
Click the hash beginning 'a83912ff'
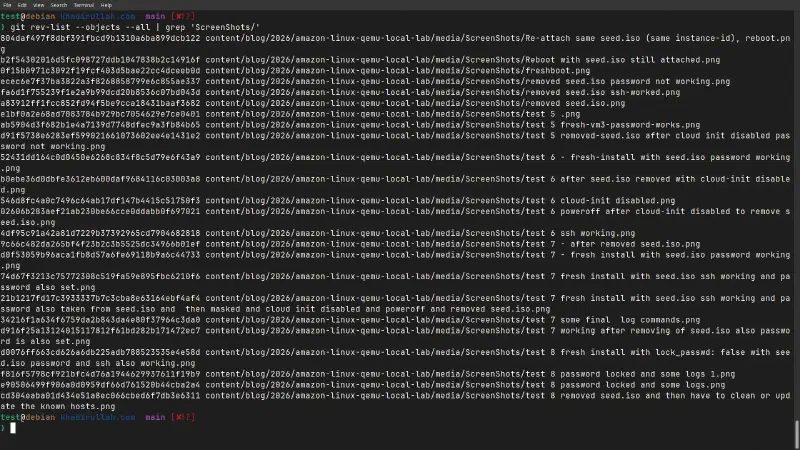click(x=101, y=103)
